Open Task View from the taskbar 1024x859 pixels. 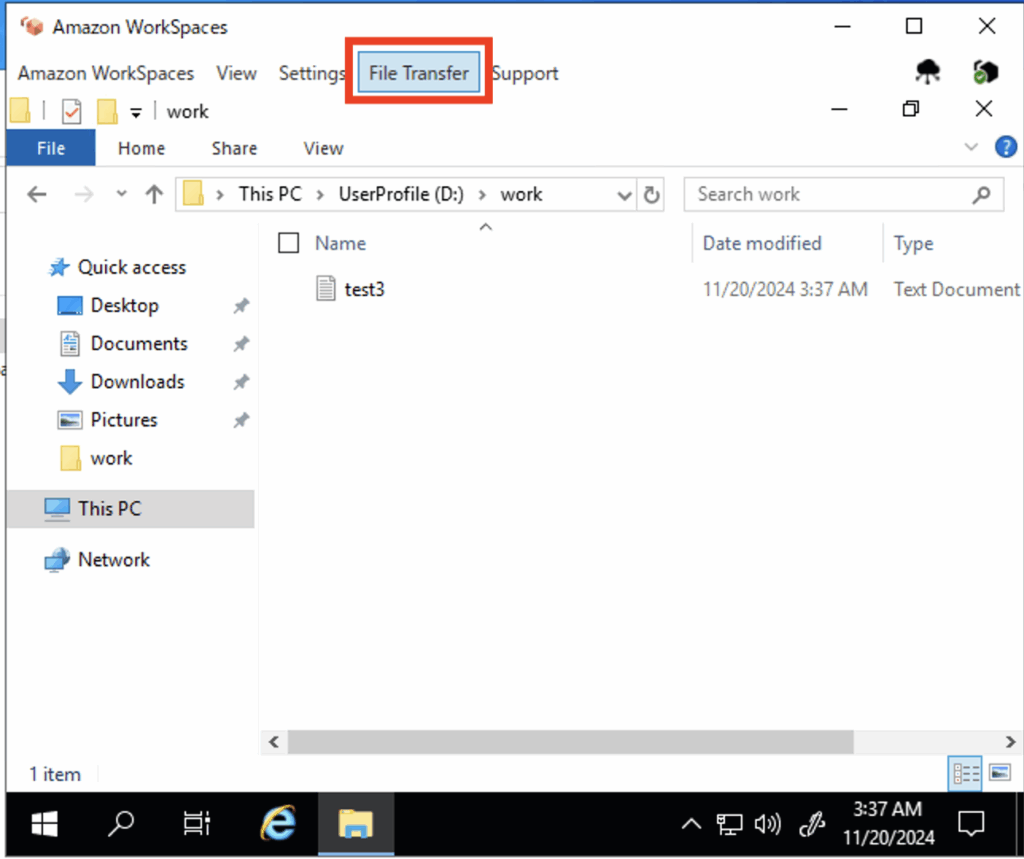pos(197,823)
